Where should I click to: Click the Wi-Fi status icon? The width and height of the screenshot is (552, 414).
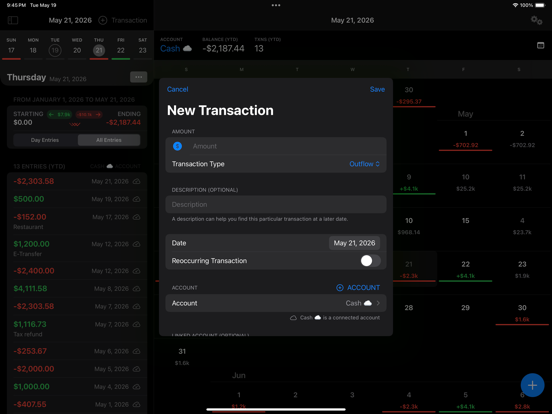tap(515, 5)
